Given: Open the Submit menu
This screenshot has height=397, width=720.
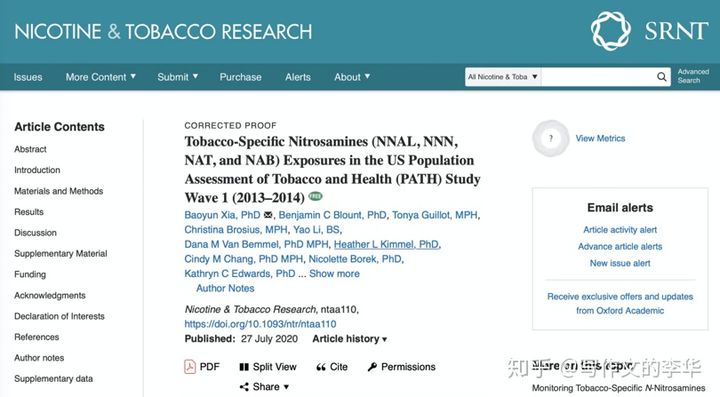Looking at the screenshot, I should click(x=178, y=77).
